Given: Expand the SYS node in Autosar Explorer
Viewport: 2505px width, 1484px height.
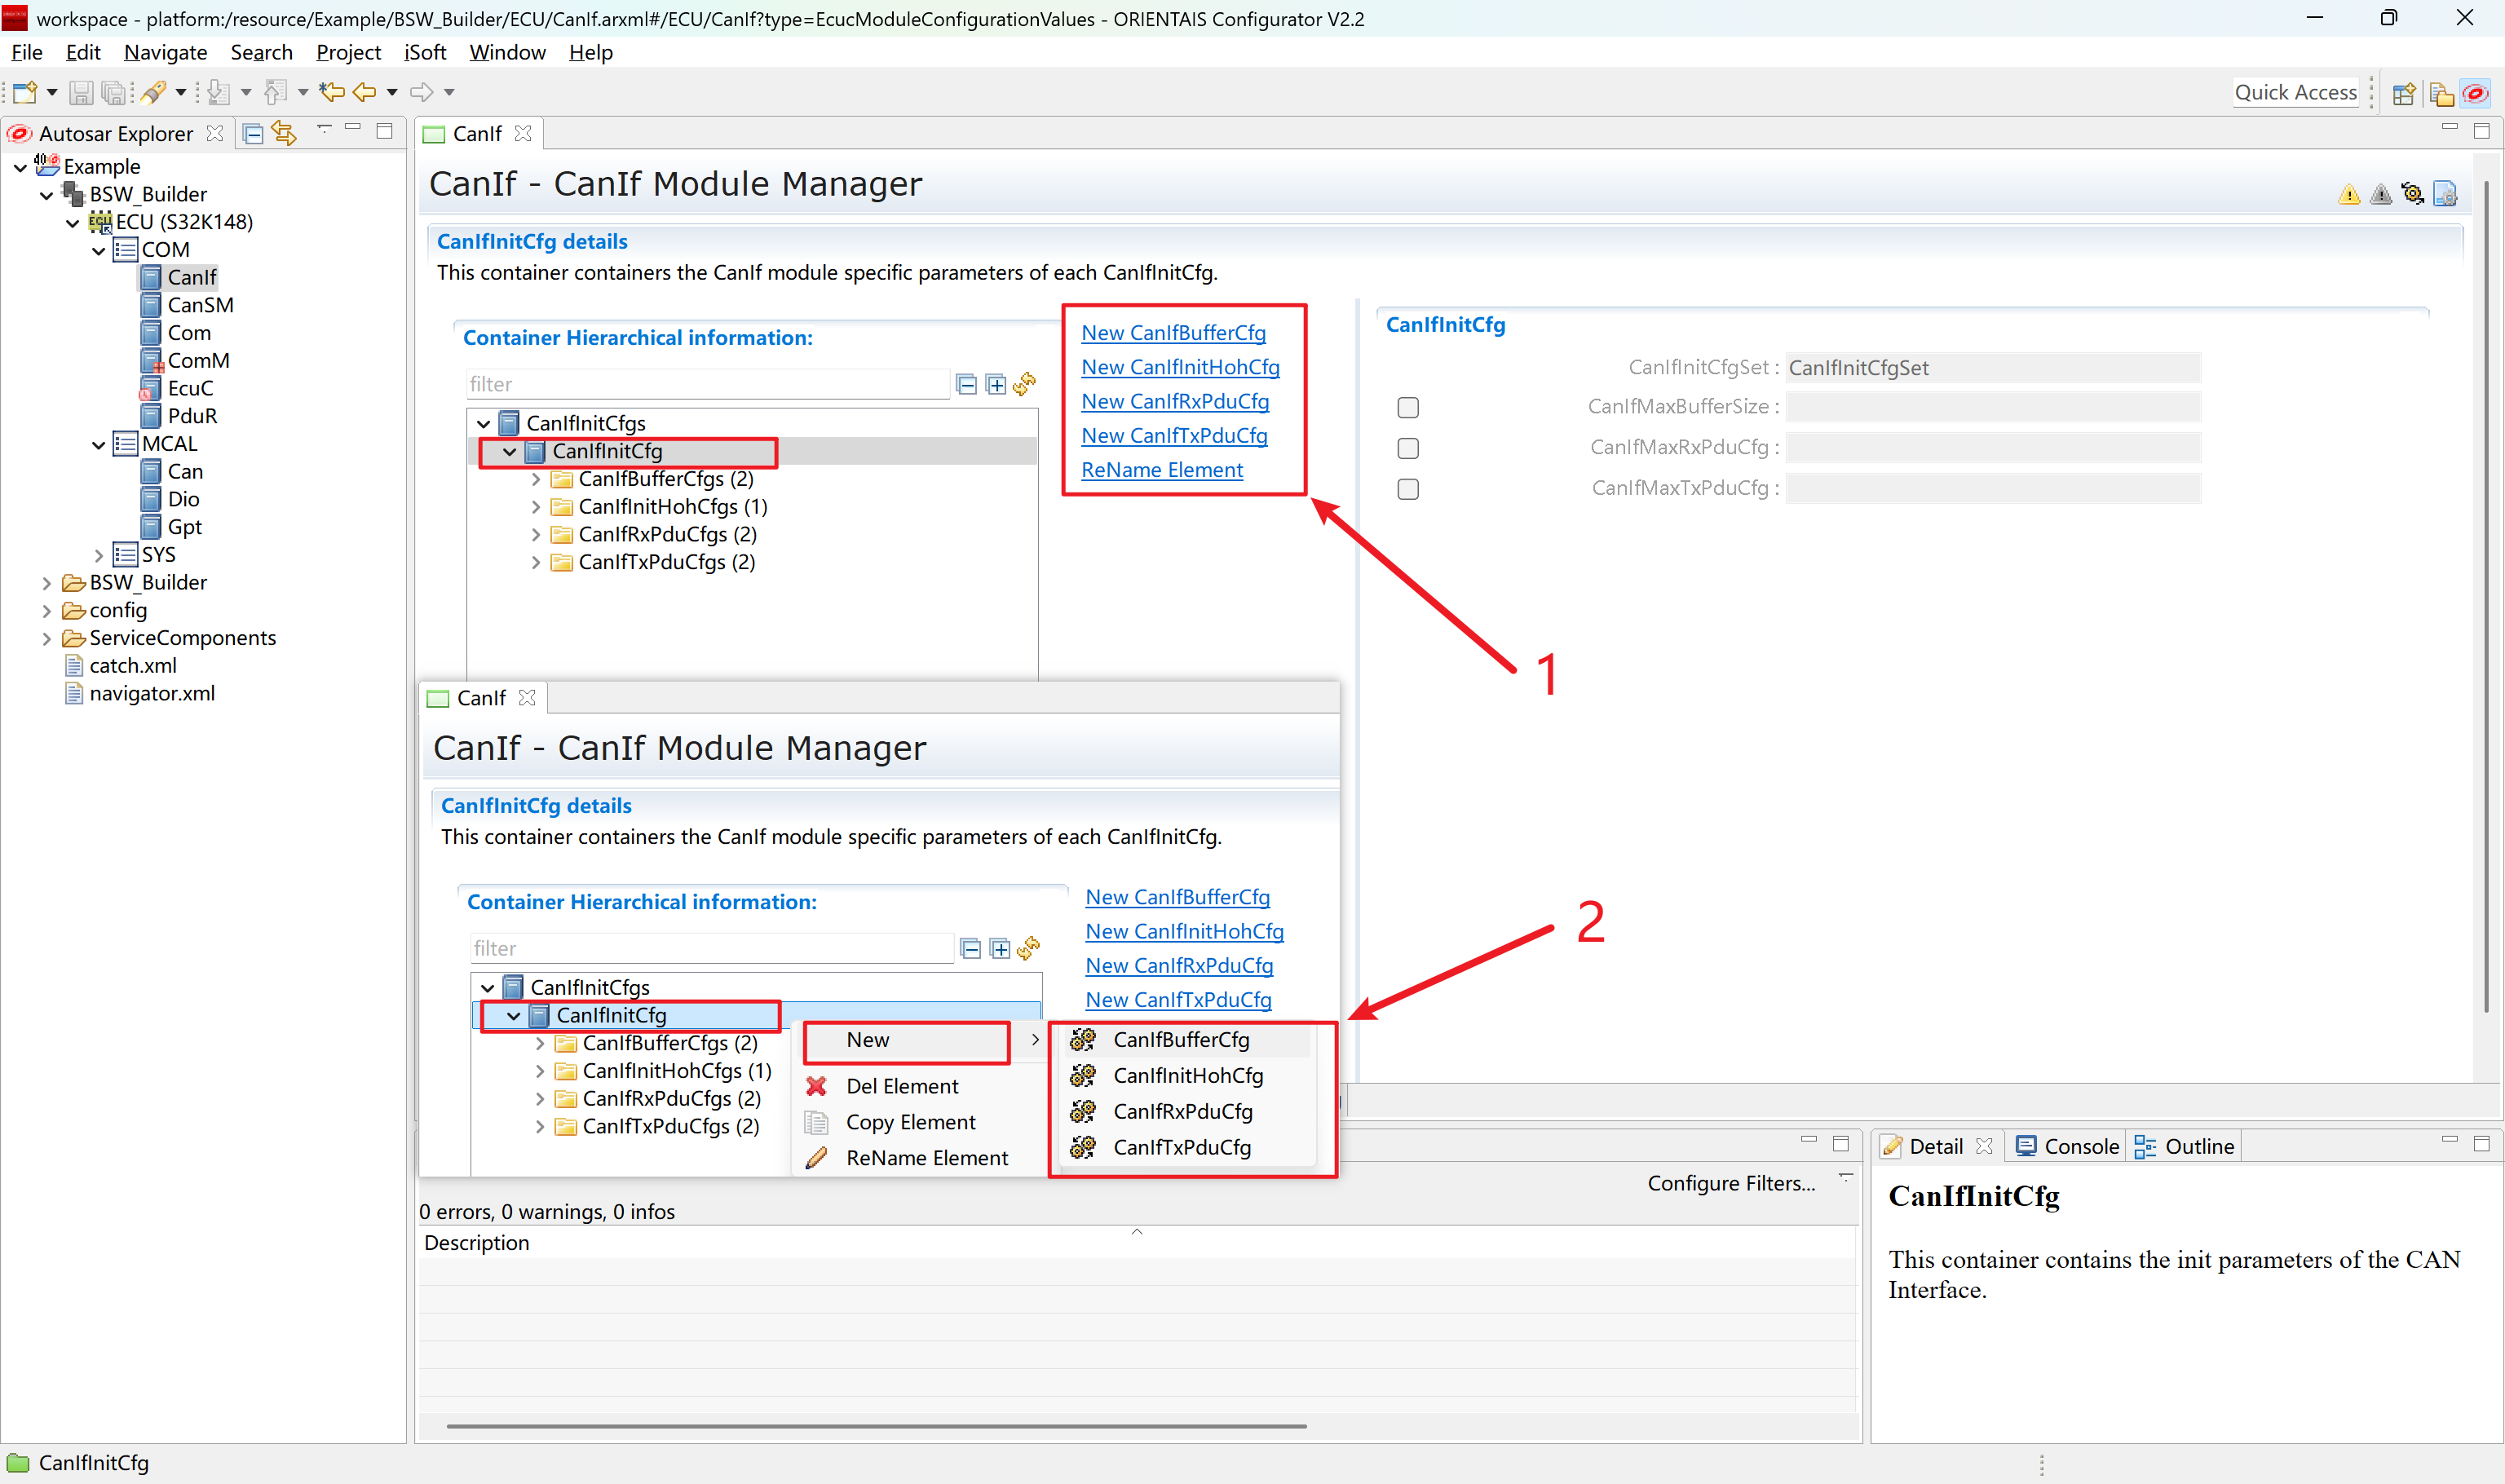Looking at the screenshot, I should (x=98, y=555).
